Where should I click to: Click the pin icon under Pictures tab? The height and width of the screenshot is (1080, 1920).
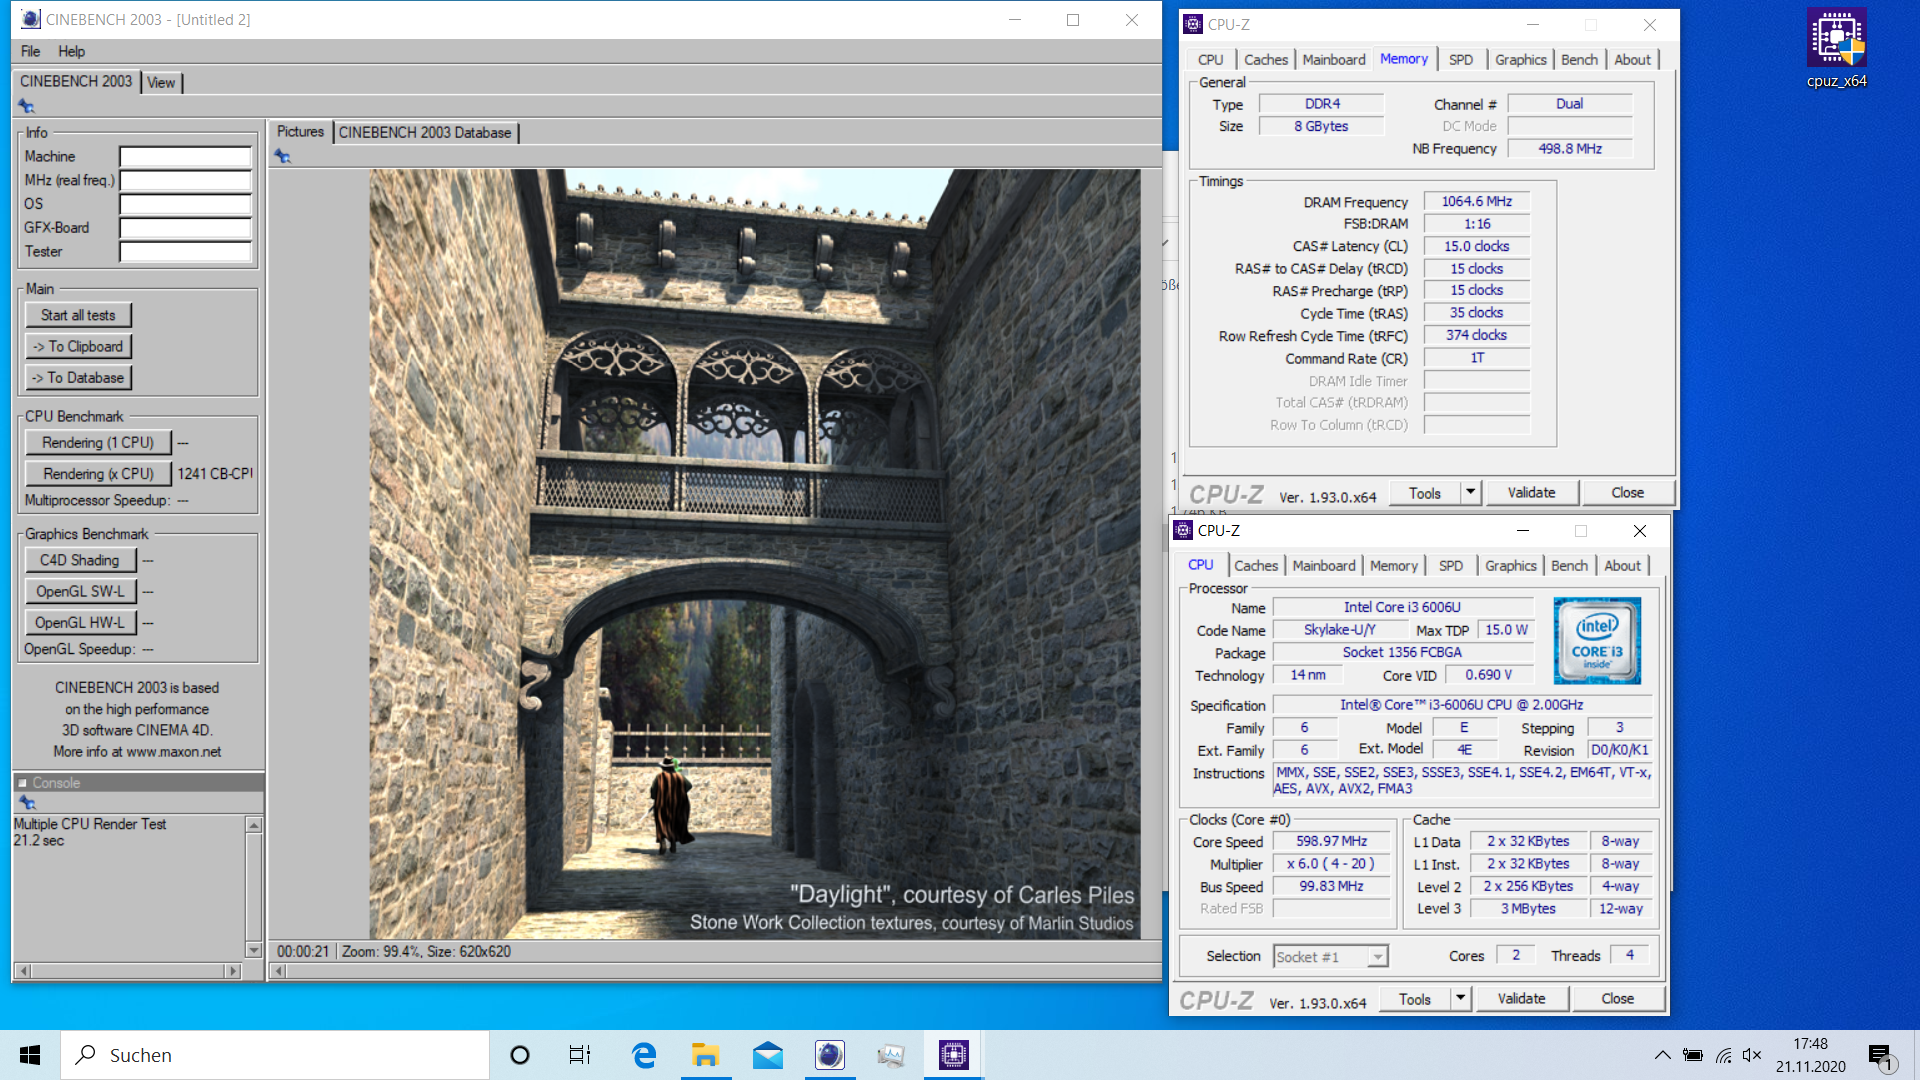click(x=282, y=156)
